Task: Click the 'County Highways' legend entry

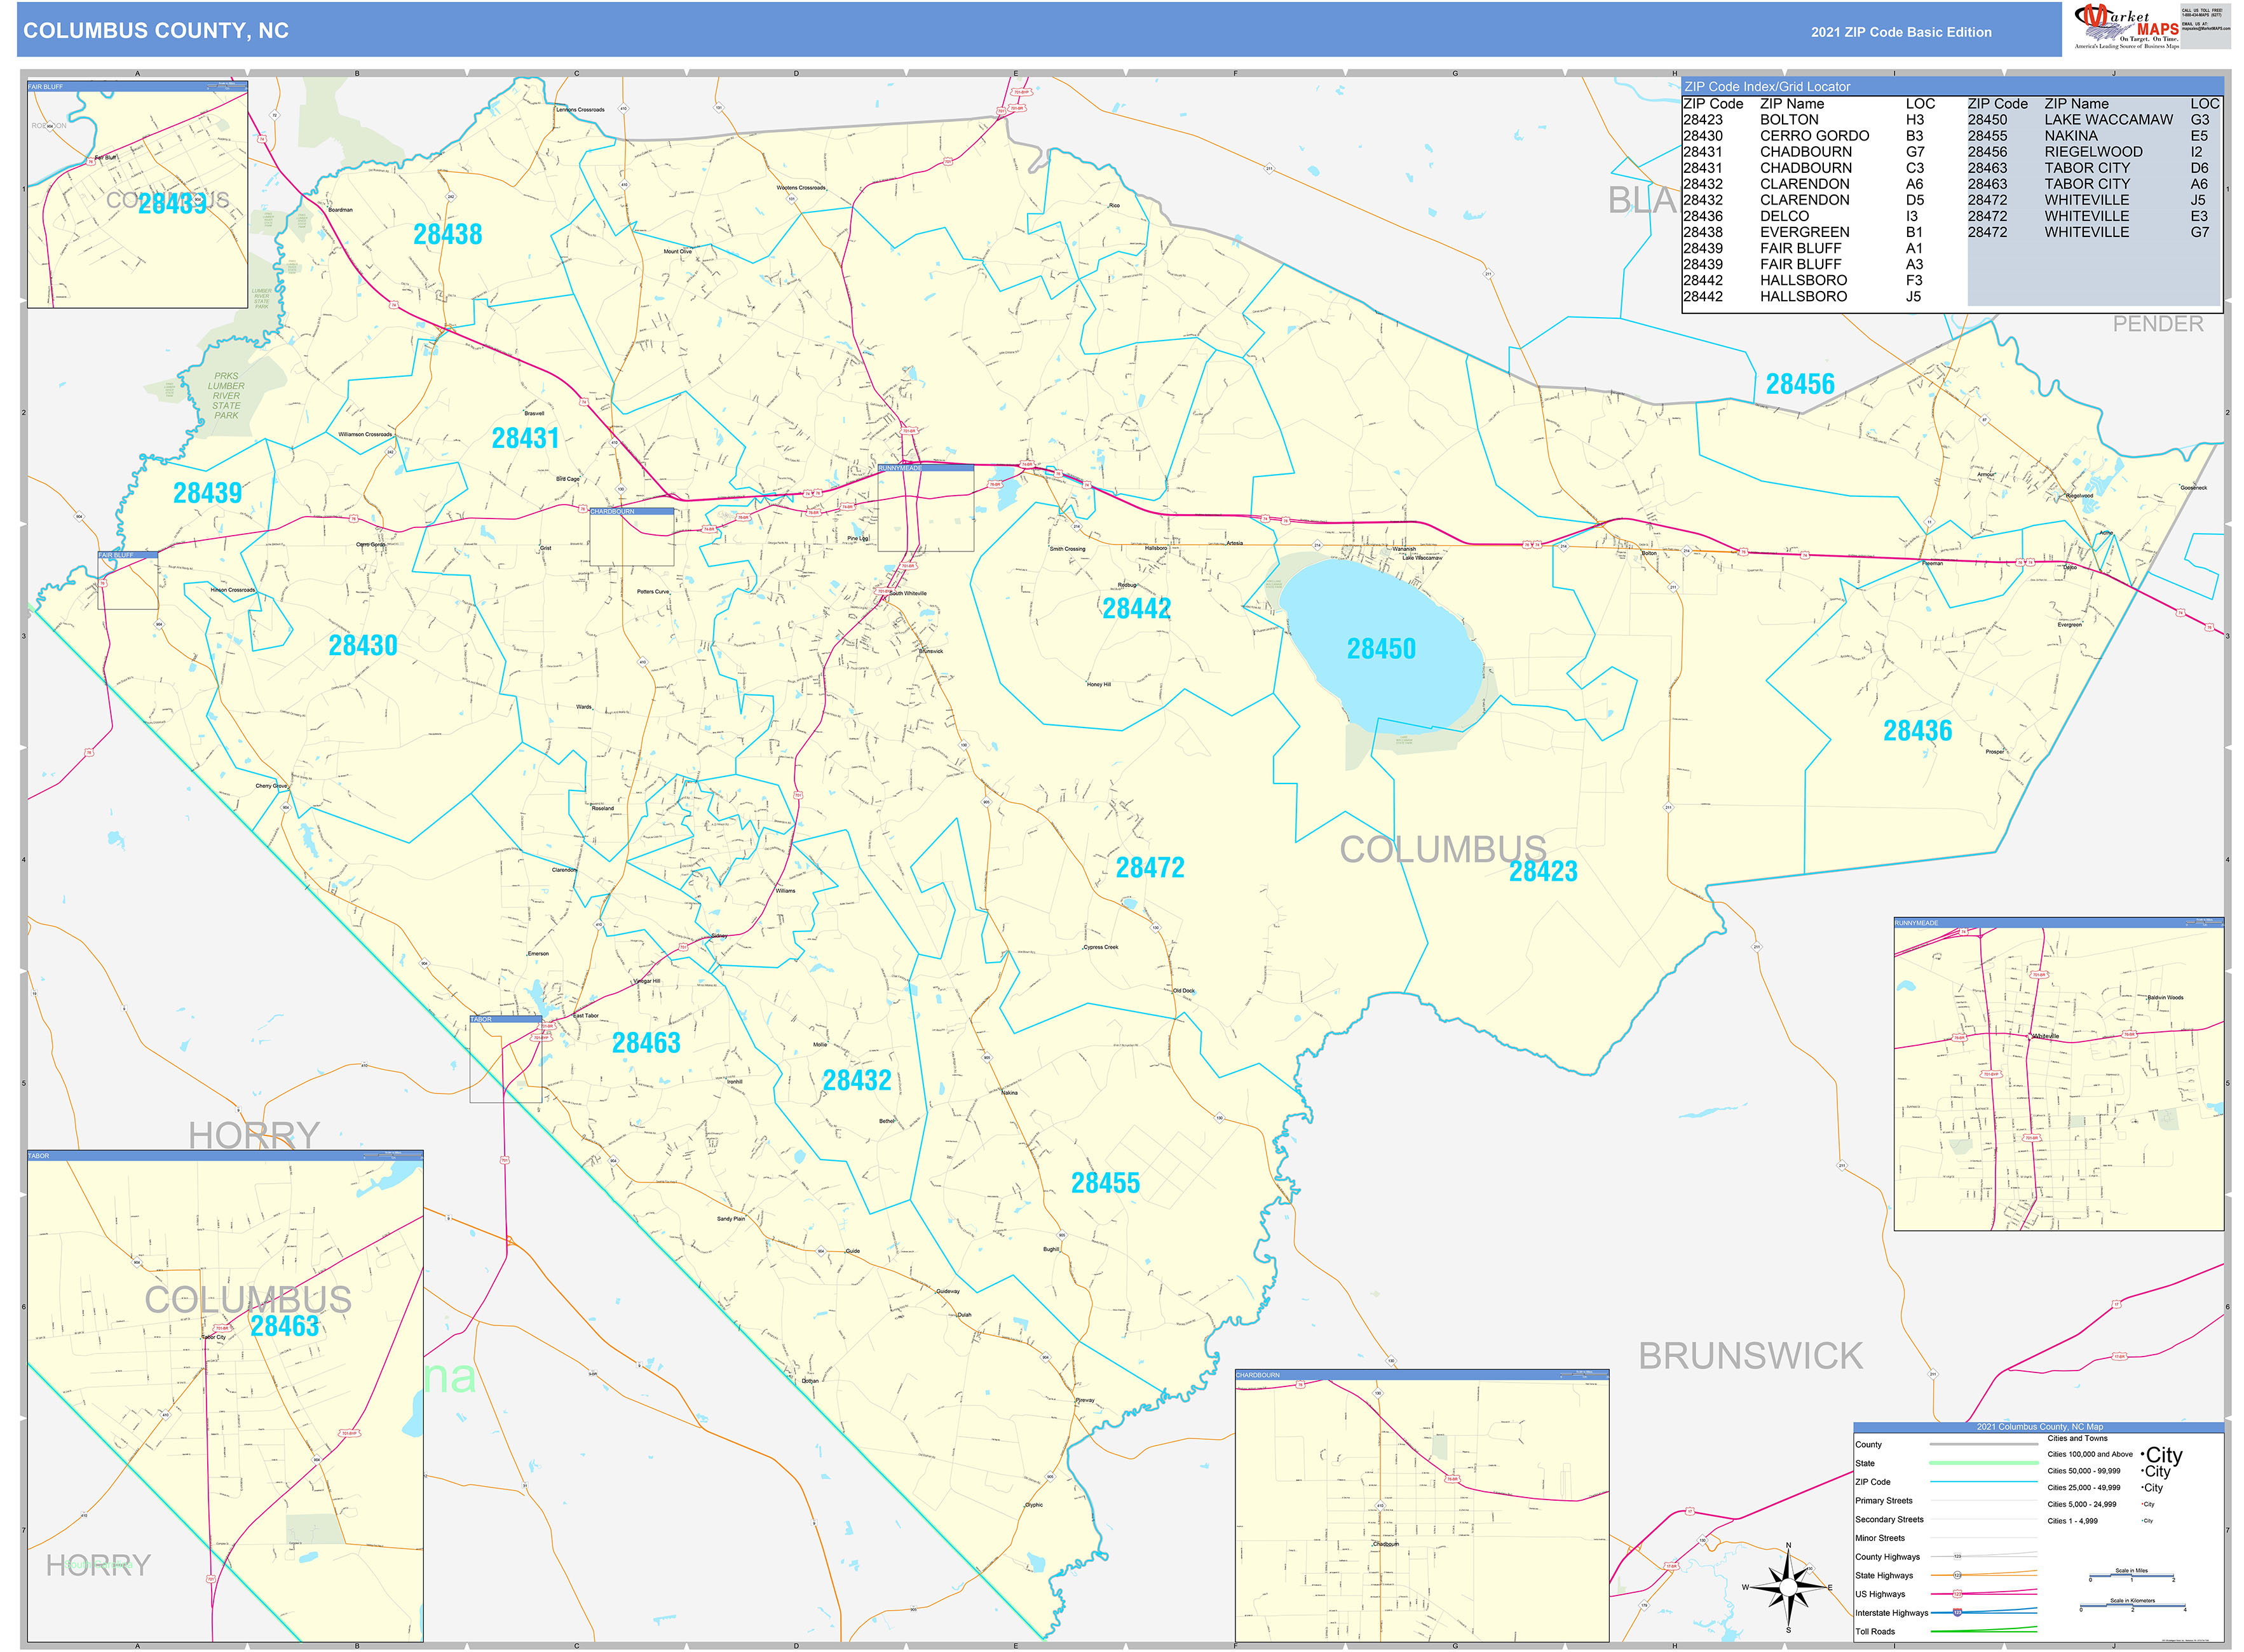Action: click(x=1946, y=1557)
